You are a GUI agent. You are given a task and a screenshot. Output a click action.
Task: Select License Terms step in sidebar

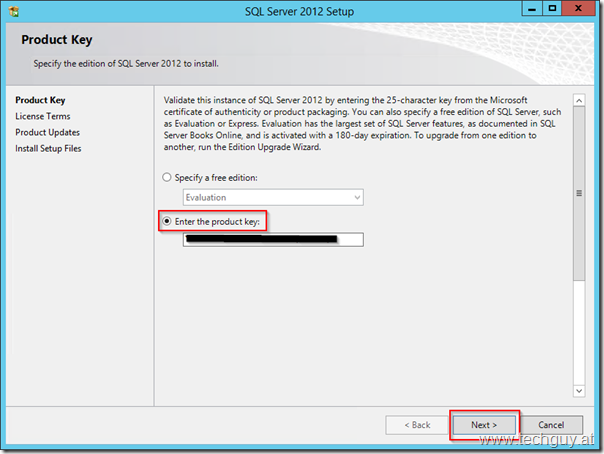tap(43, 116)
